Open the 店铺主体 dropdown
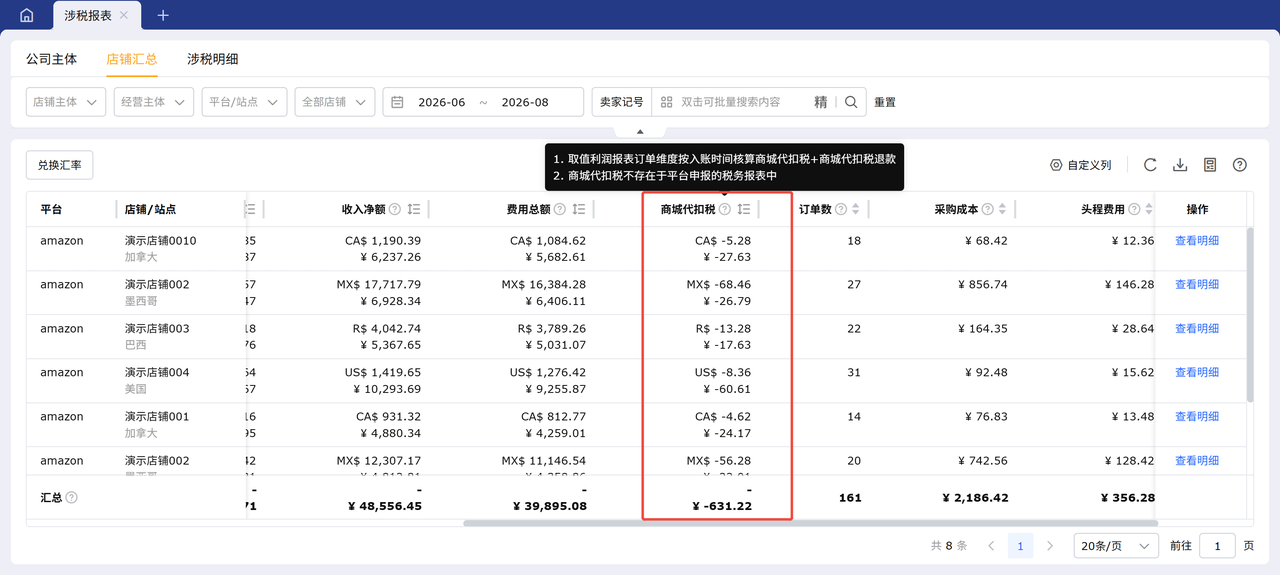 point(66,102)
